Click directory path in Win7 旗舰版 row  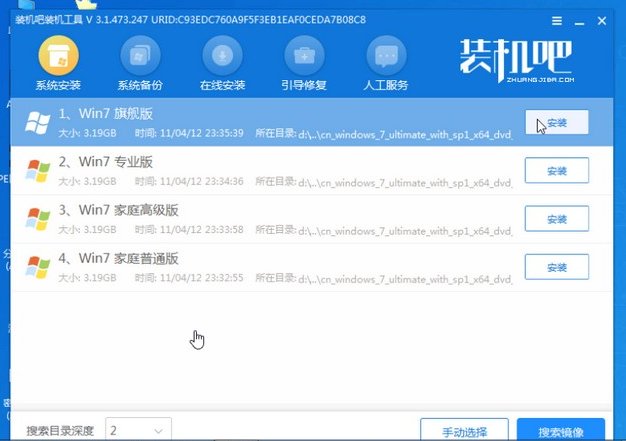coord(405,134)
